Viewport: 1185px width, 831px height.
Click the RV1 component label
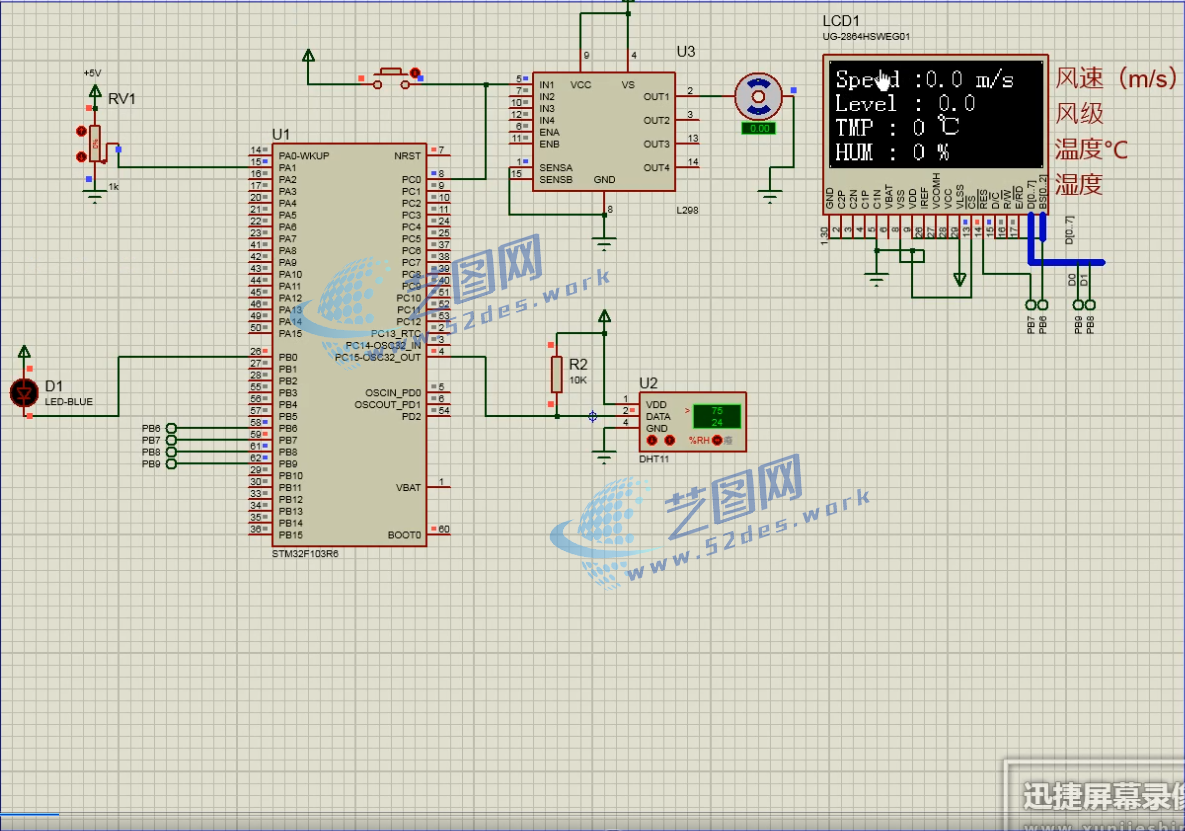122,99
